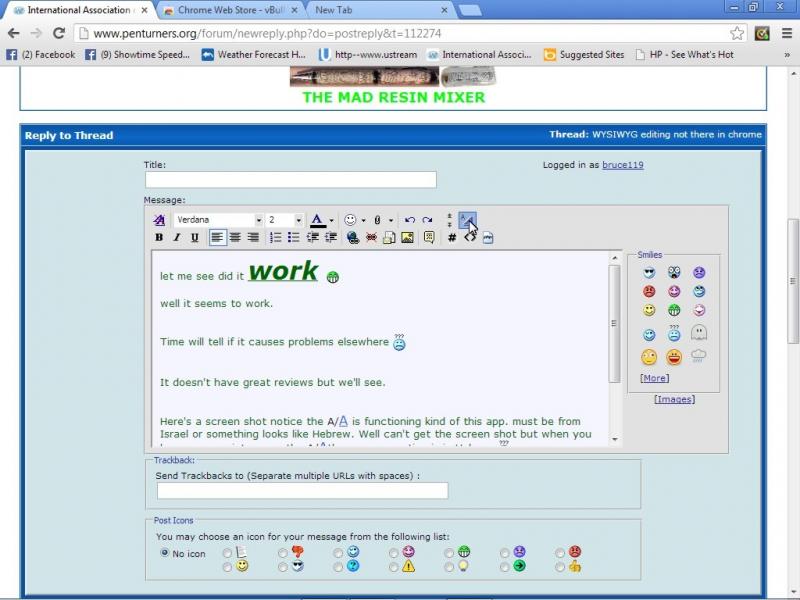This screenshot has height=600, width=800.
Task: Insert a hyperlink with globe icon
Action: pos(352,238)
